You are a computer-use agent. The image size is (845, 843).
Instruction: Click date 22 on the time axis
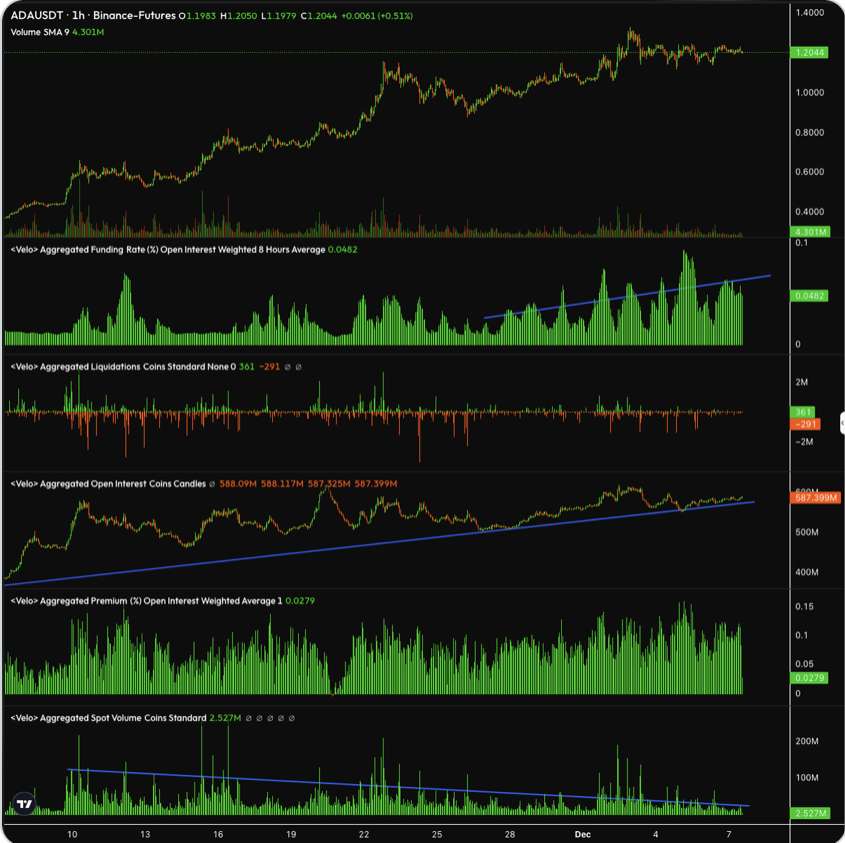(x=364, y=834)
